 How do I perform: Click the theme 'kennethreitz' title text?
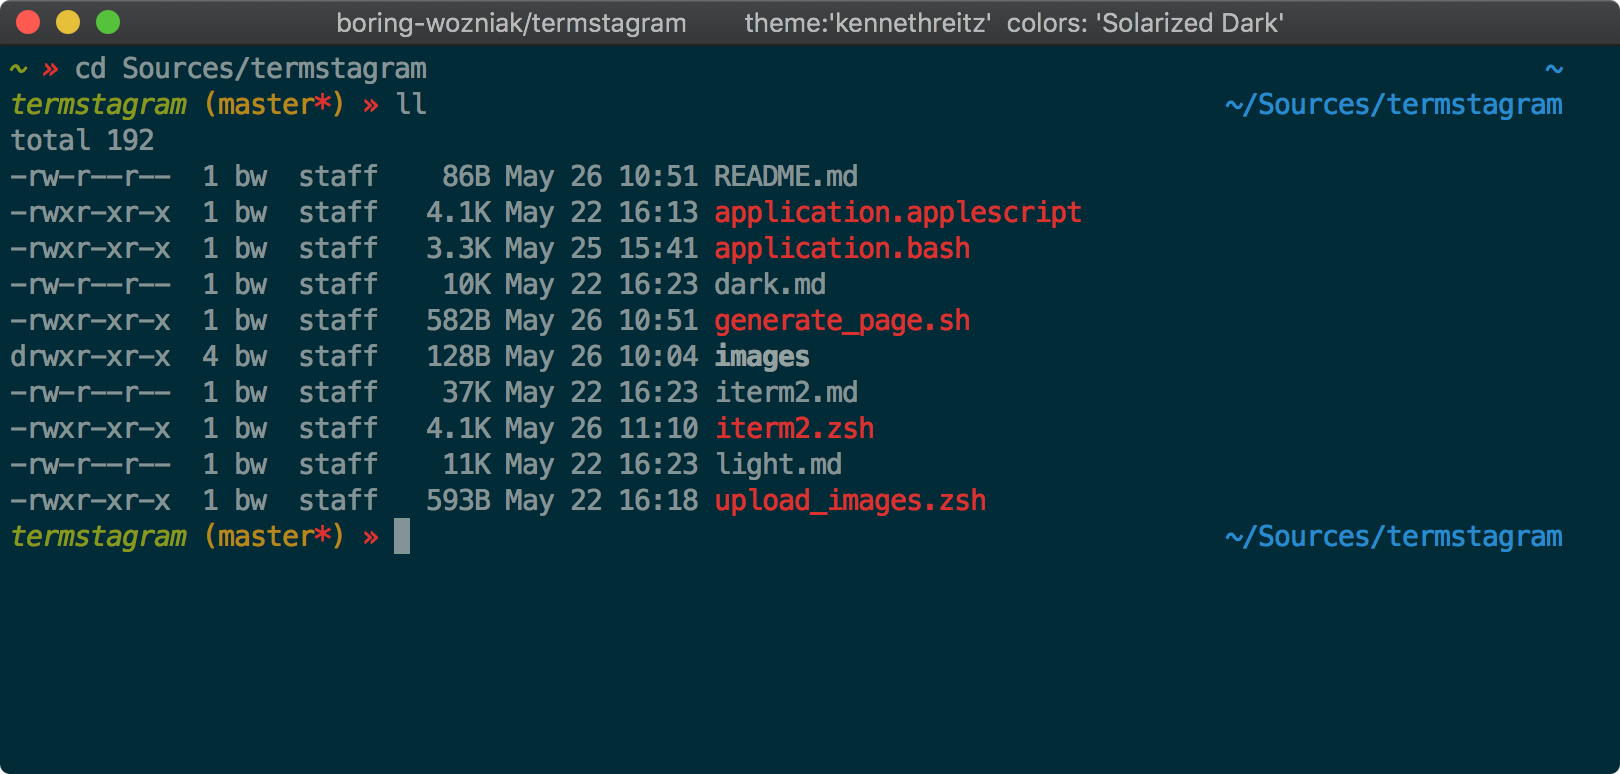867,23
